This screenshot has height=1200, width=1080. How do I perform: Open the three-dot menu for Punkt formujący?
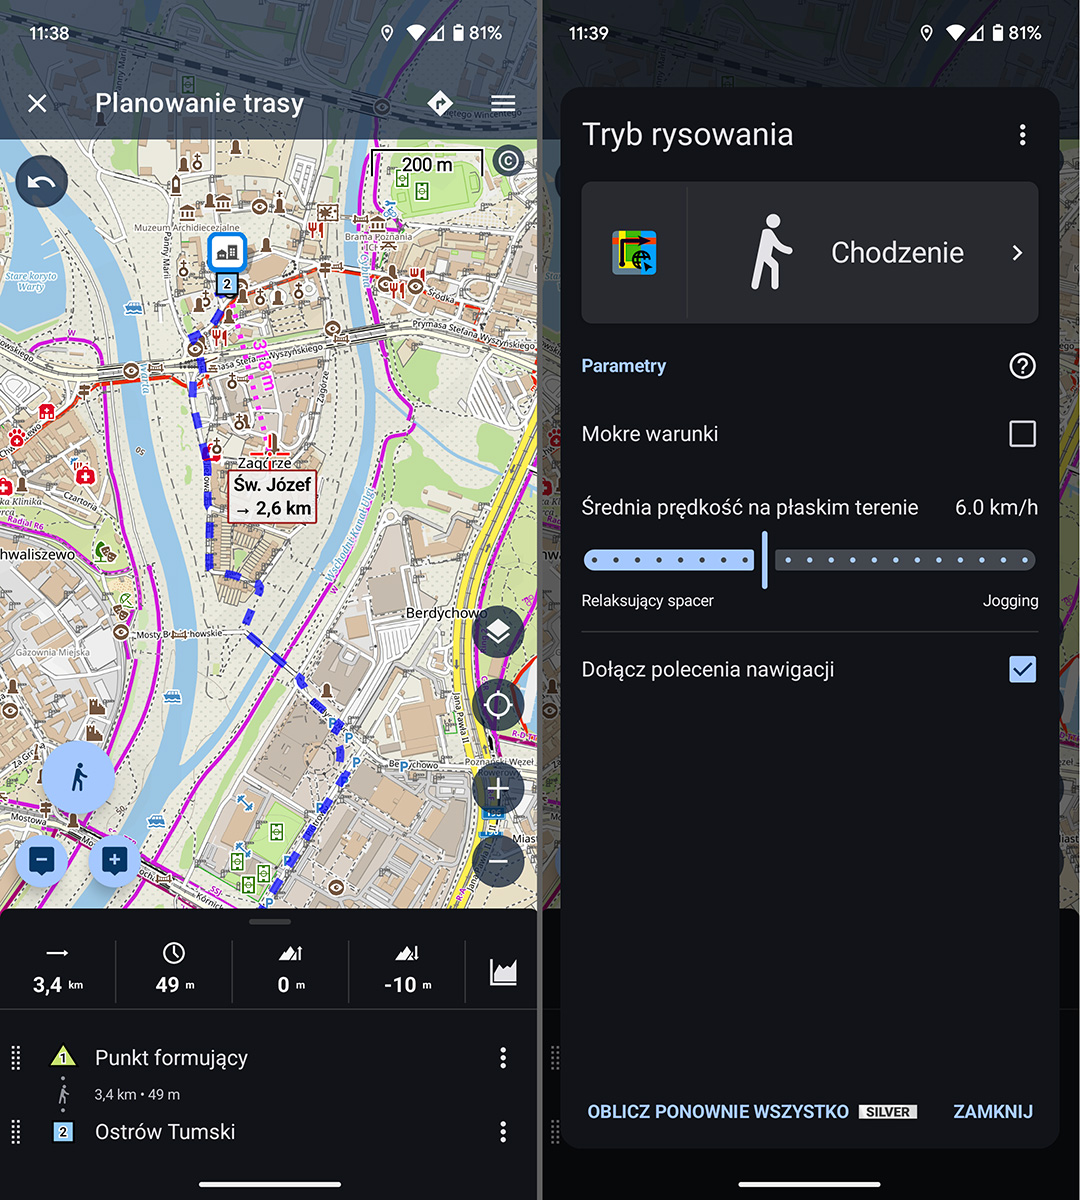[x=503, y=1057]
